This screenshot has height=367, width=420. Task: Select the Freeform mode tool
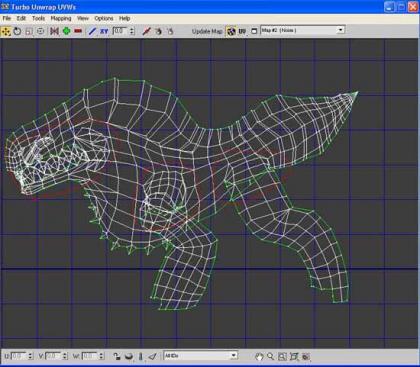(x=40, y=31)
